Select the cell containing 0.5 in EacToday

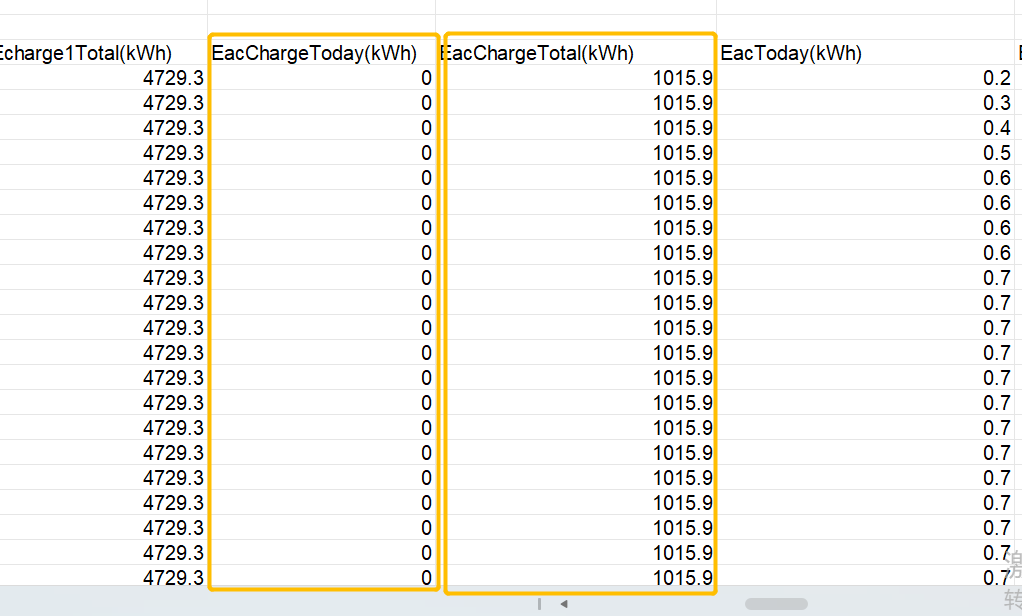click(866, 153)
